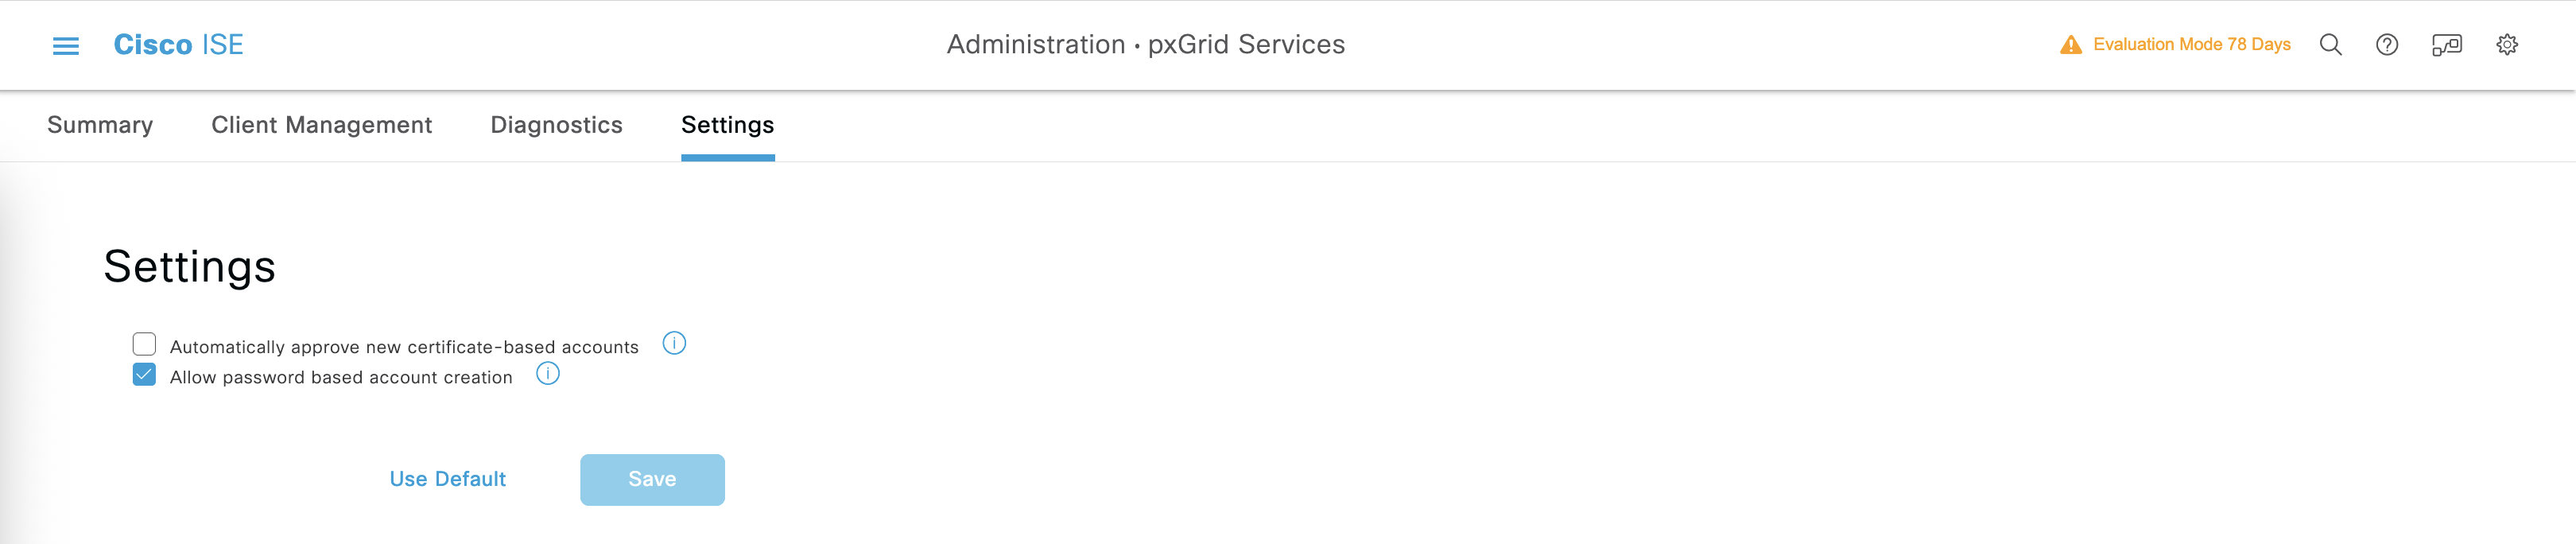Switch to the Summary tab

coord(100,125)
